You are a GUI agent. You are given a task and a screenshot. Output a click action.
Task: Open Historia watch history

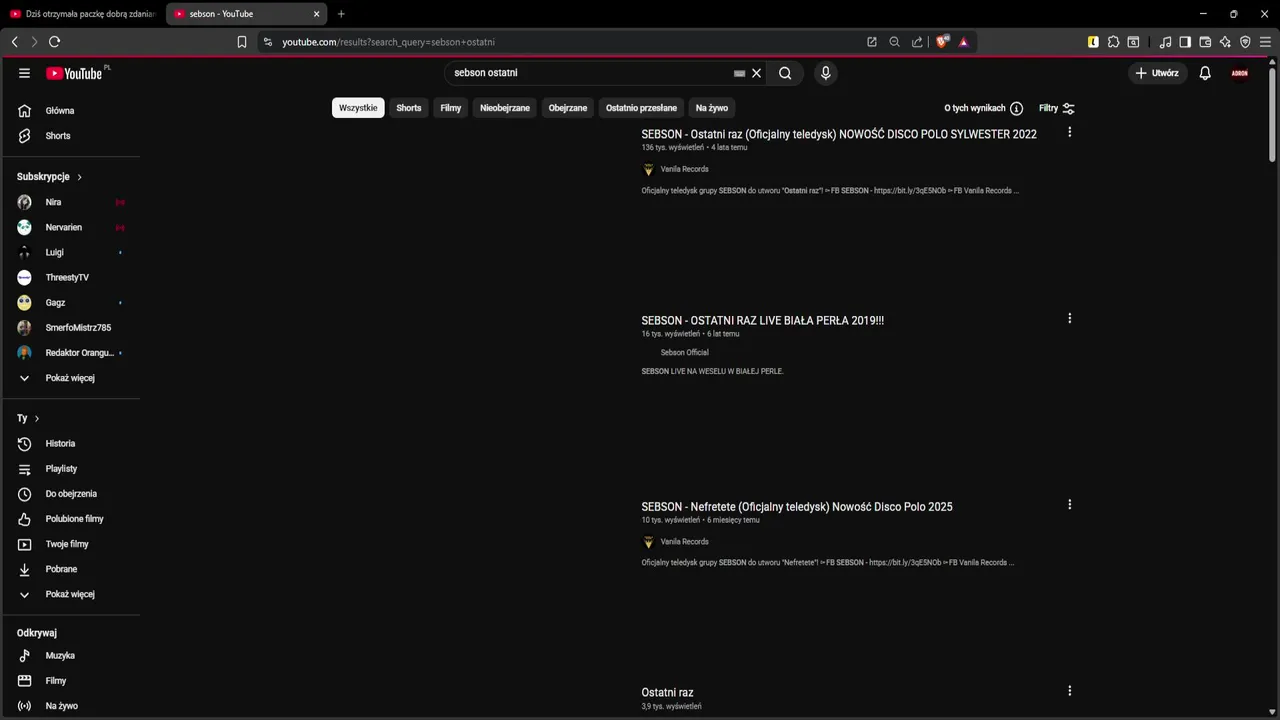(x=70, y=443)
